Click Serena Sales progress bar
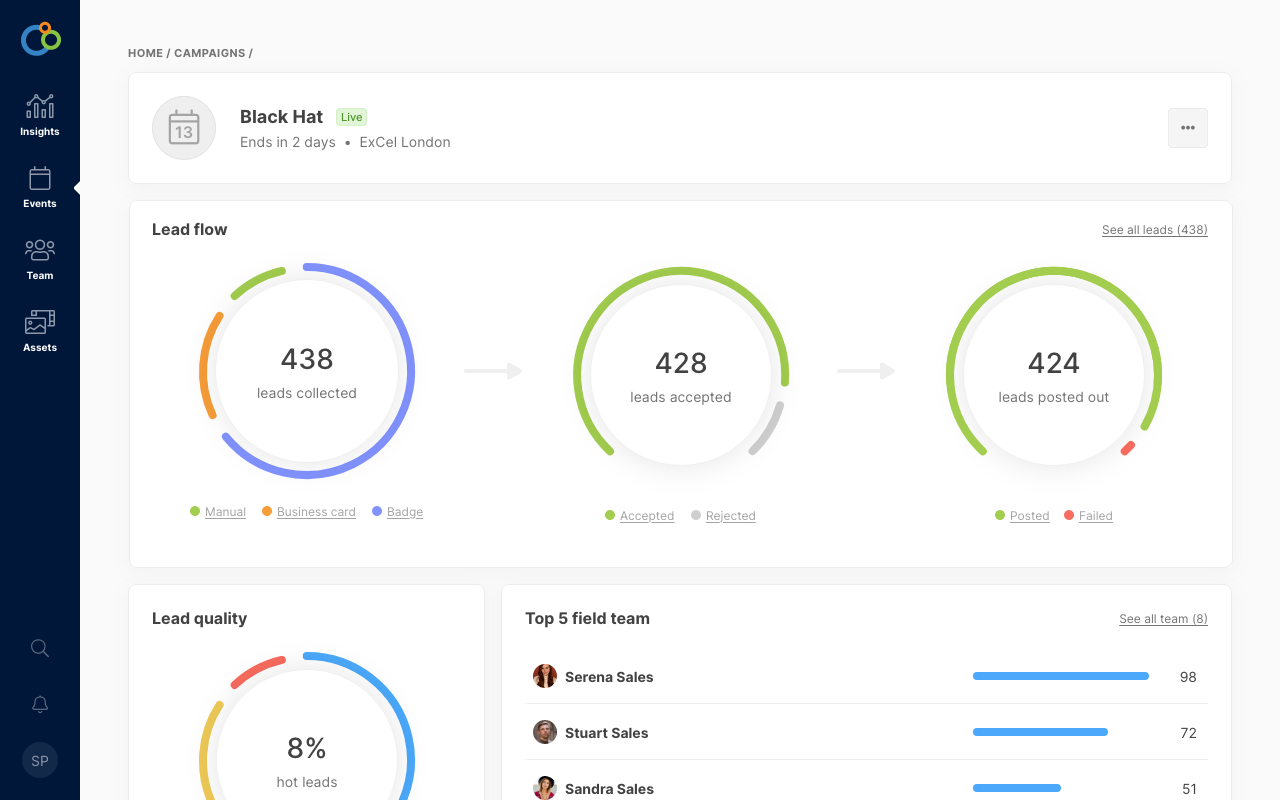 [x=1061, y=676]
